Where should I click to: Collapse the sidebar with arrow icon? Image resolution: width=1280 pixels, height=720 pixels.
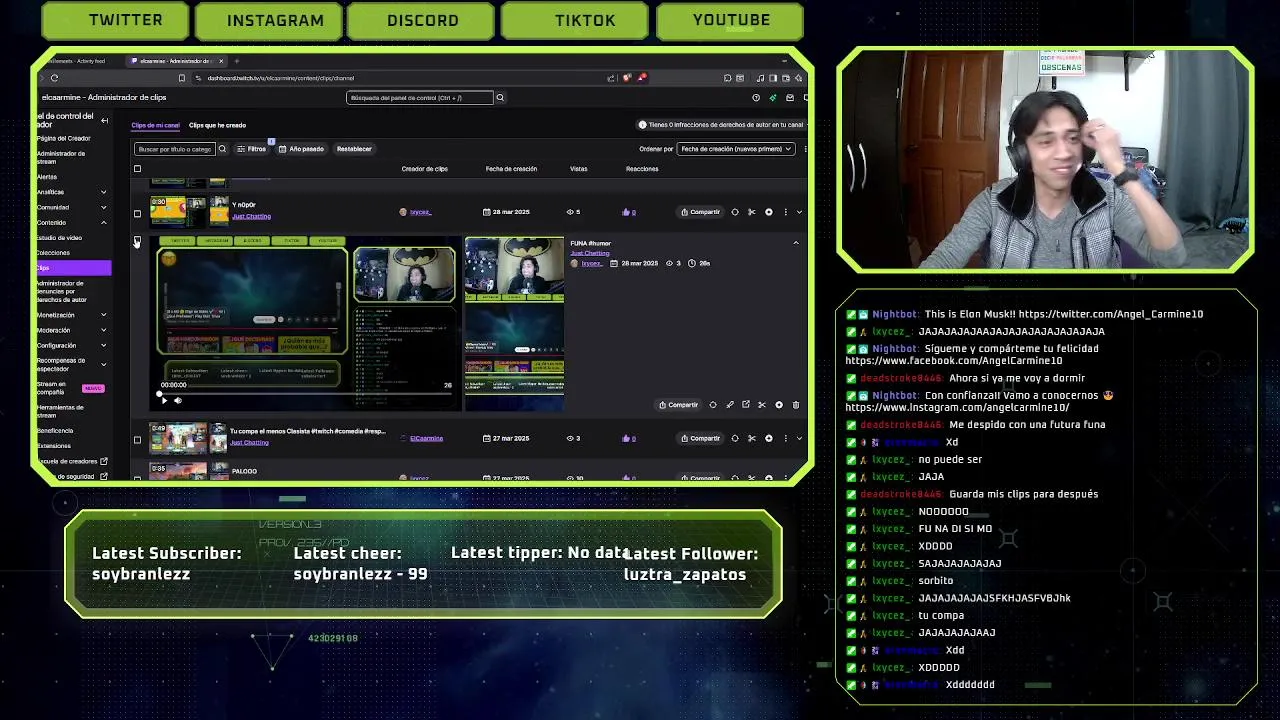point(104,120)
